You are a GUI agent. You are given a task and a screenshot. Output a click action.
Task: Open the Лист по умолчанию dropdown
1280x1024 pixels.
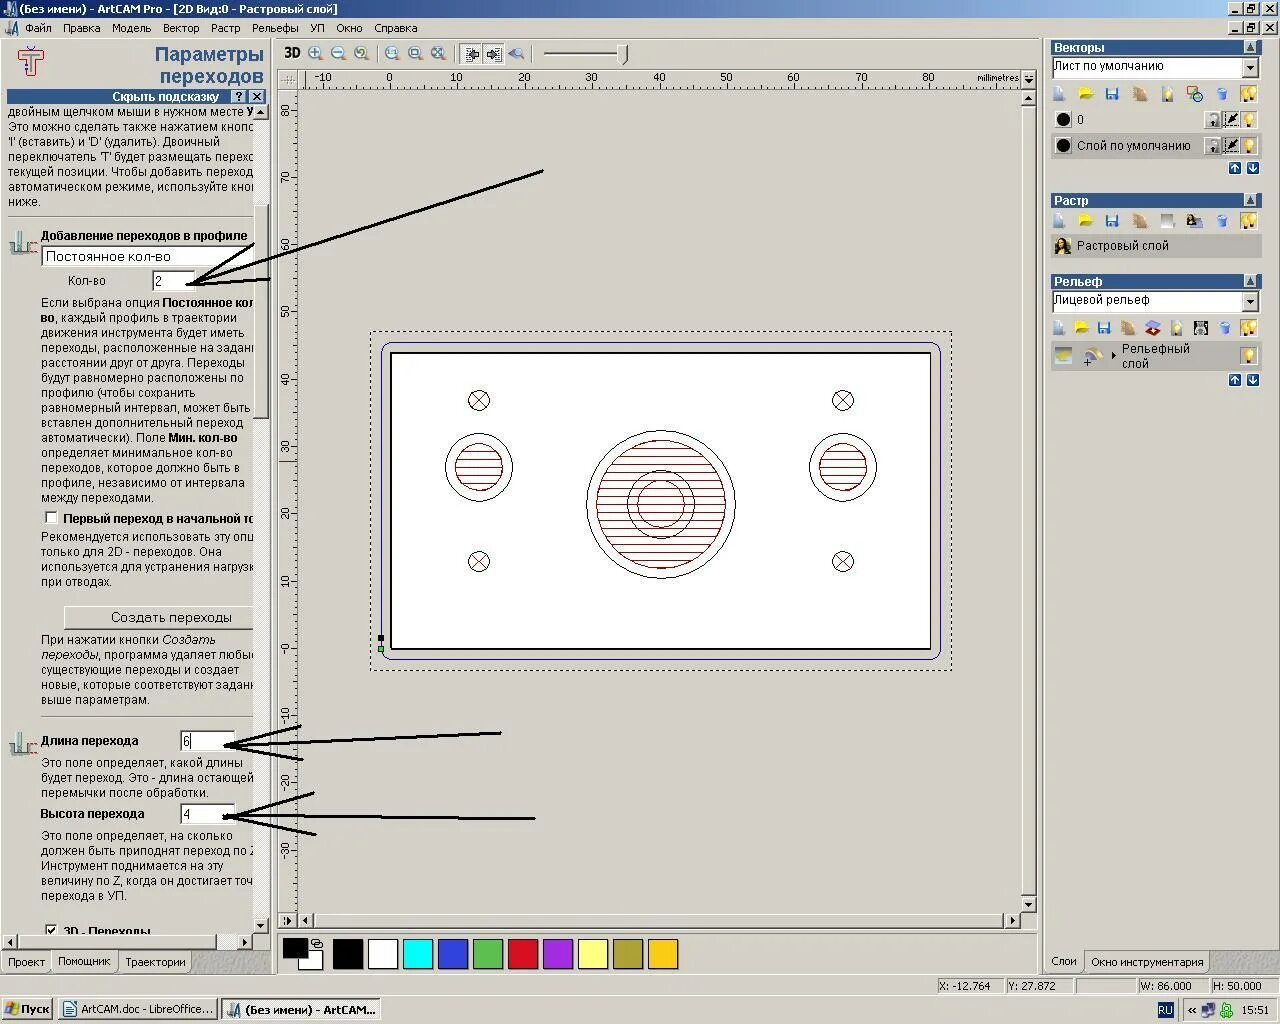tap(1250, 67)
